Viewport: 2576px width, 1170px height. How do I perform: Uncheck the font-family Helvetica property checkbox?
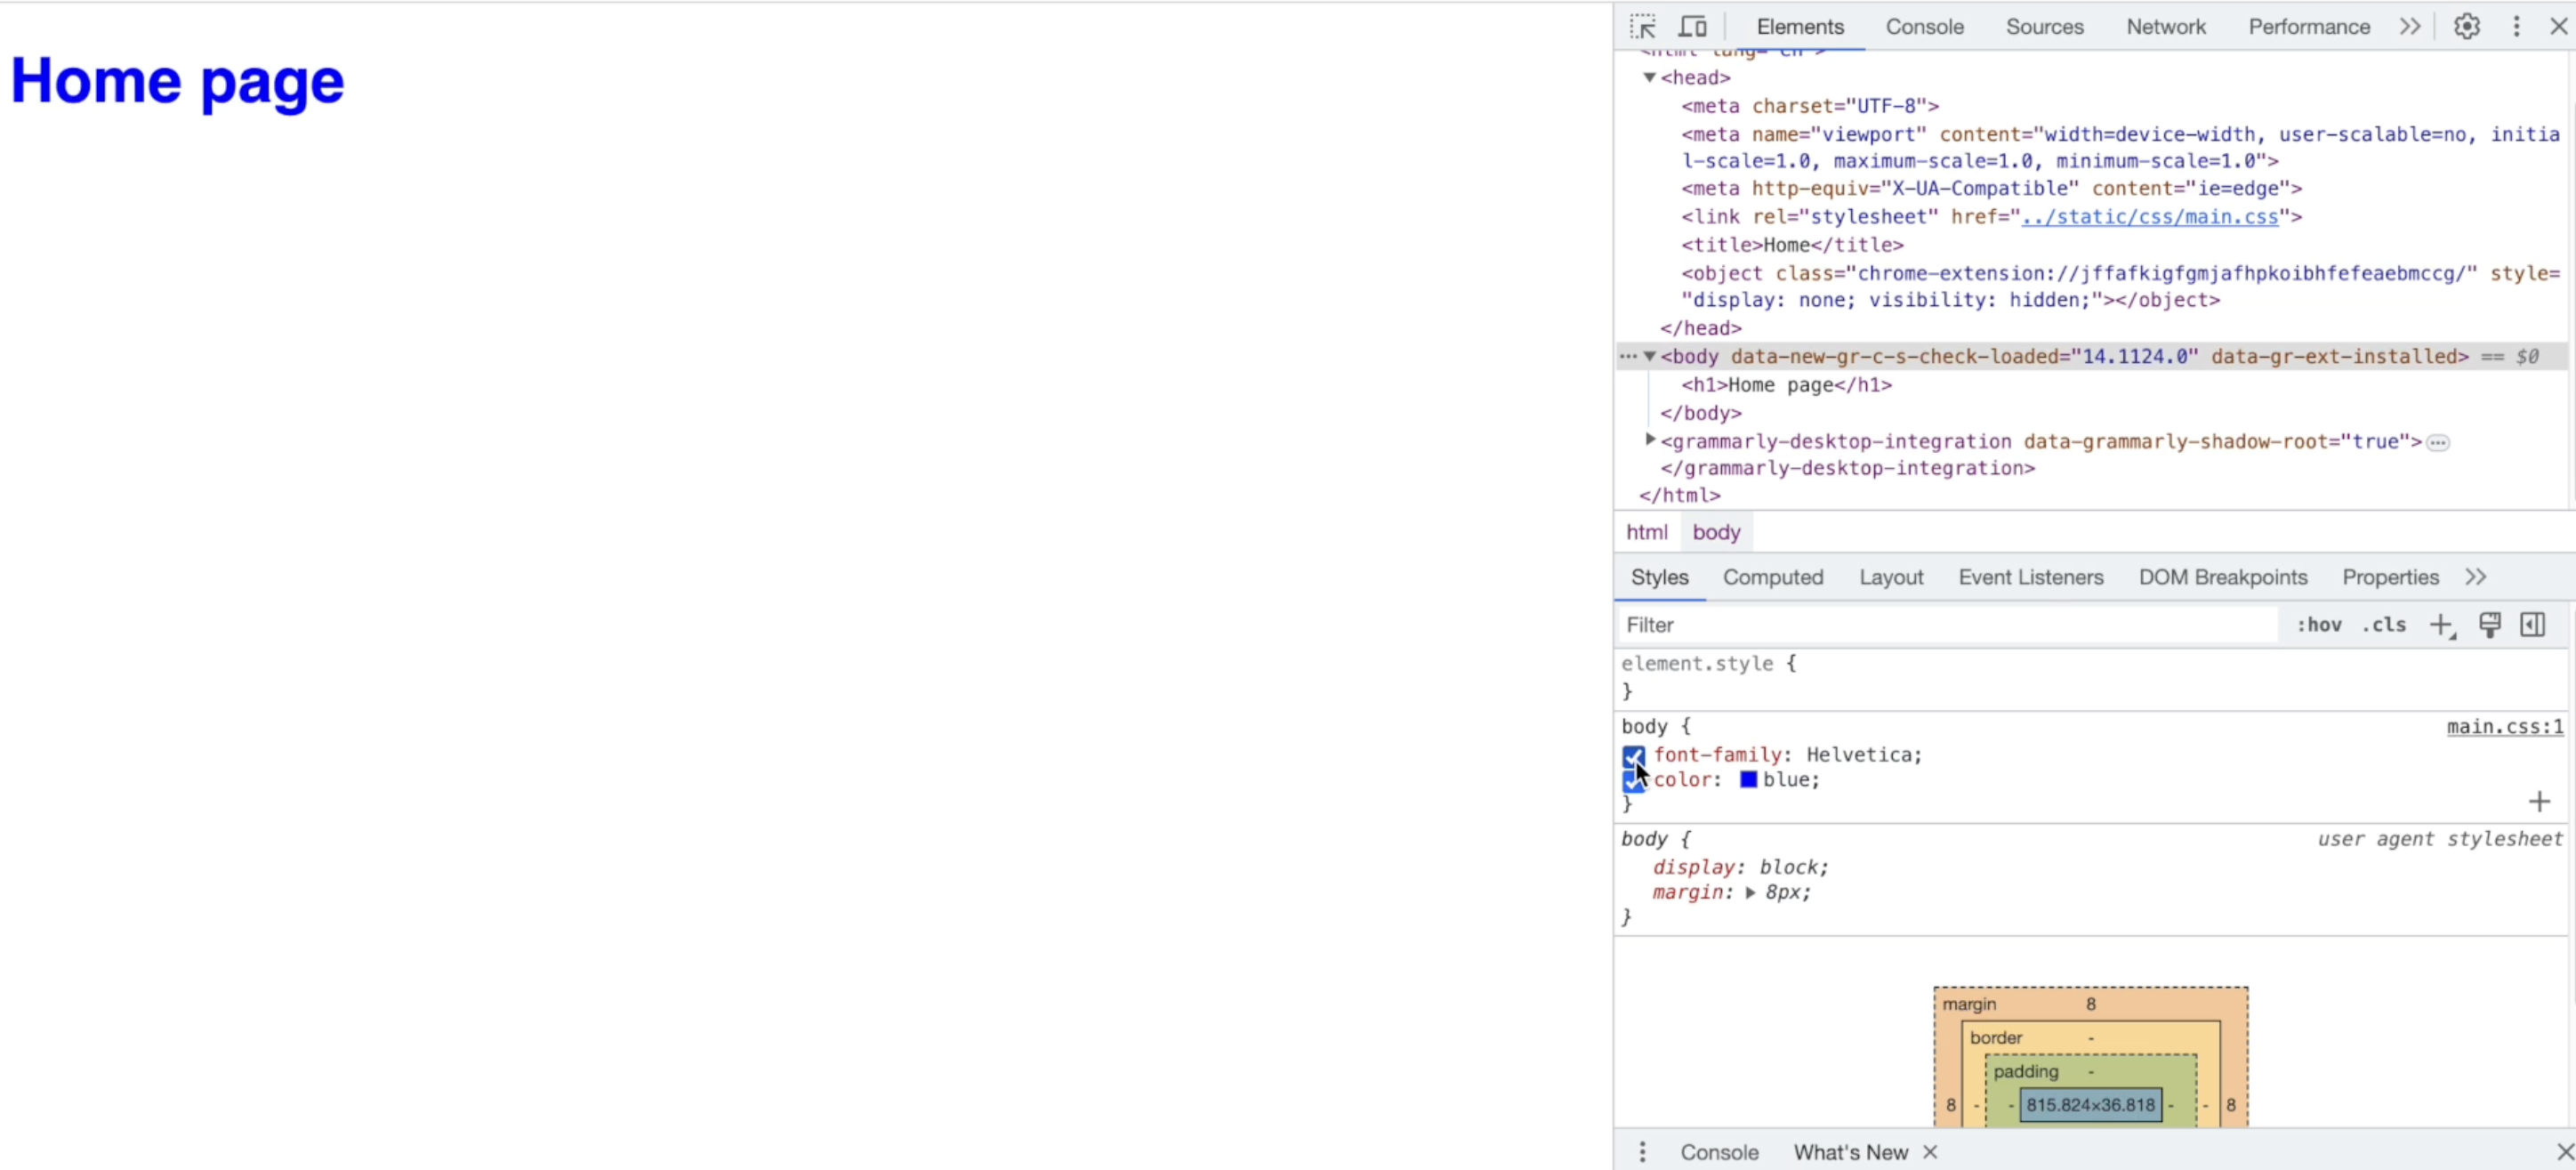click(1633, 756)
